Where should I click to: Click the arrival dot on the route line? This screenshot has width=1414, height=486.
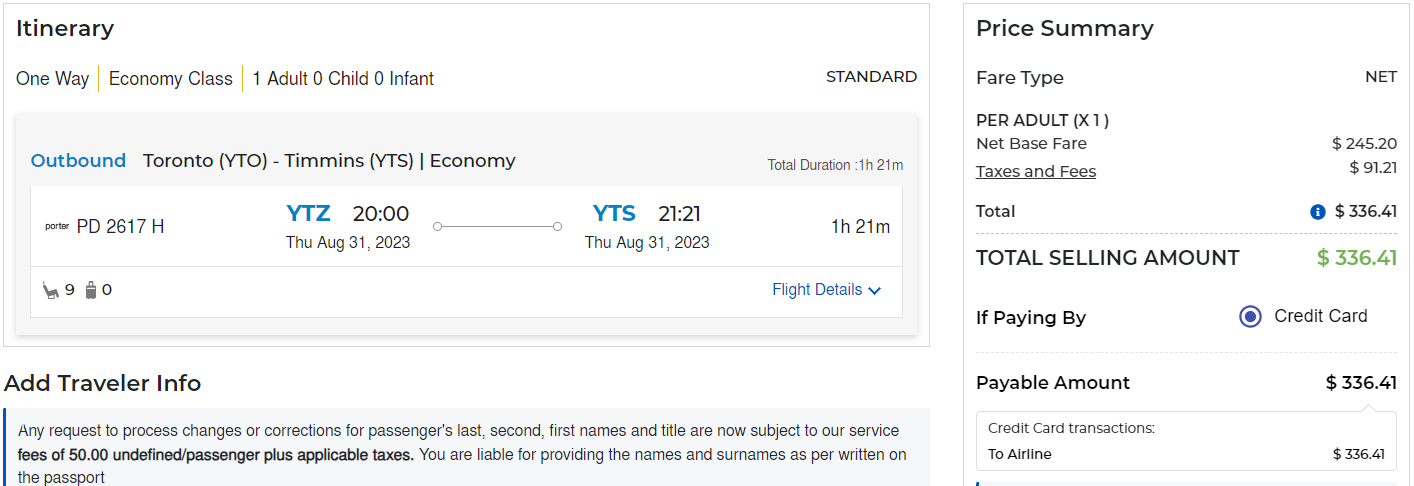[x=557, y=227]
